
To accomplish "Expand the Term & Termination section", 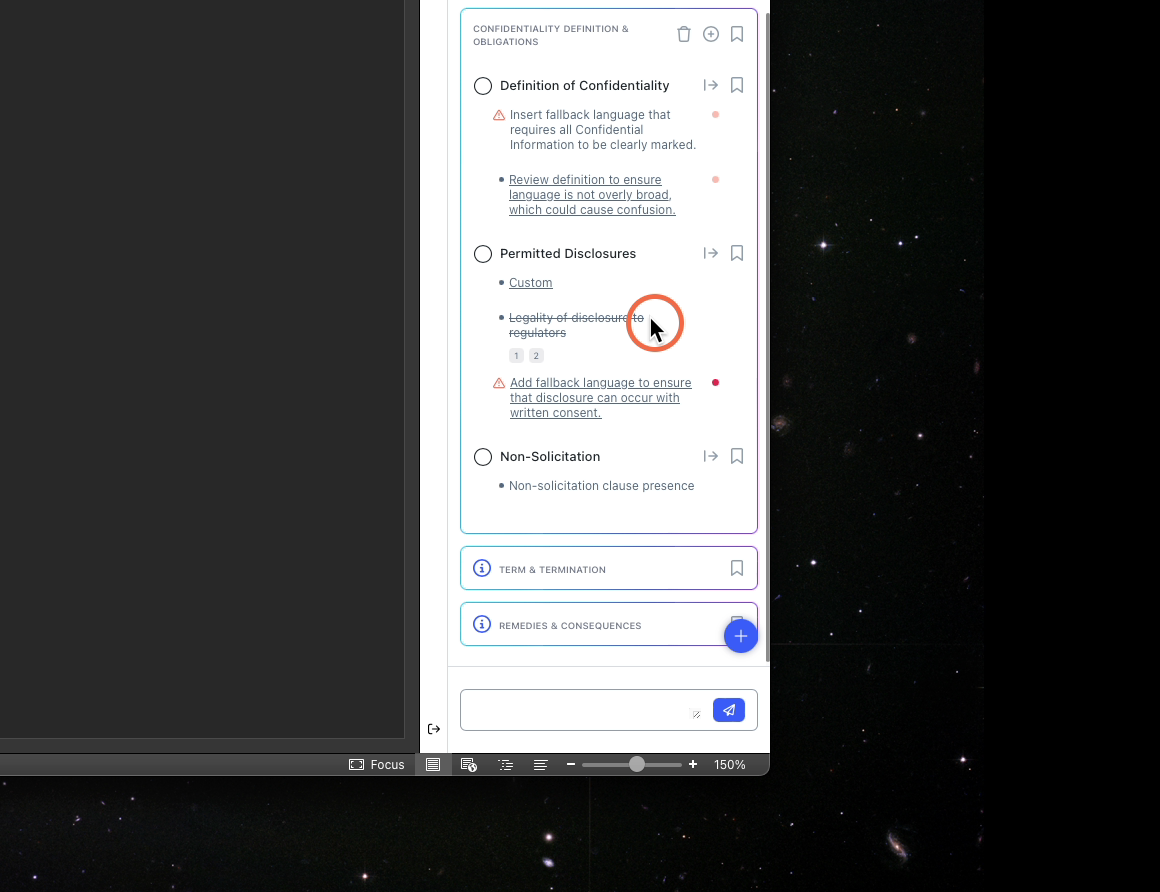I will click(x=609, y=568).
